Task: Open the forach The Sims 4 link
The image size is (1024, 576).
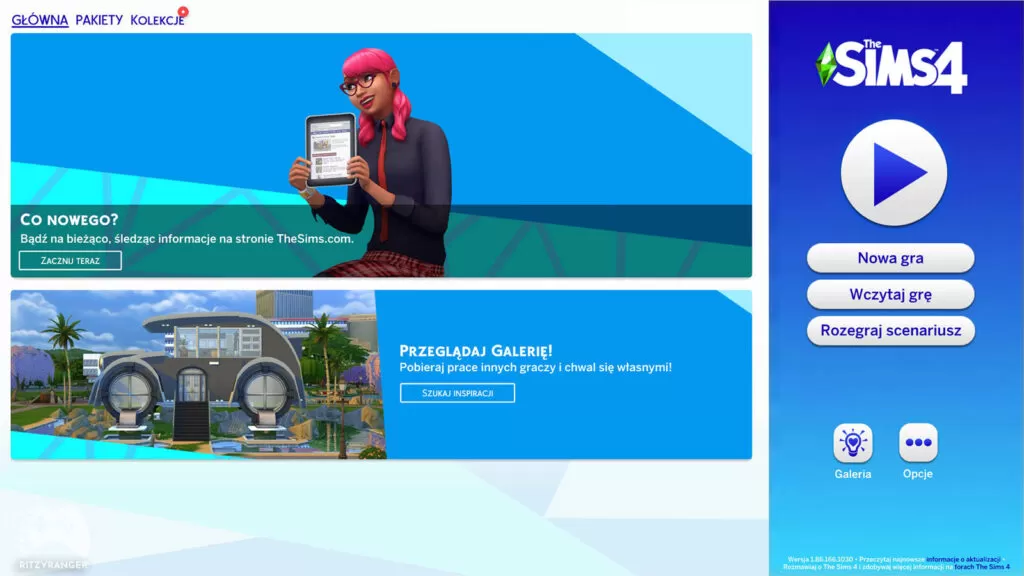Action: [982, 567]
